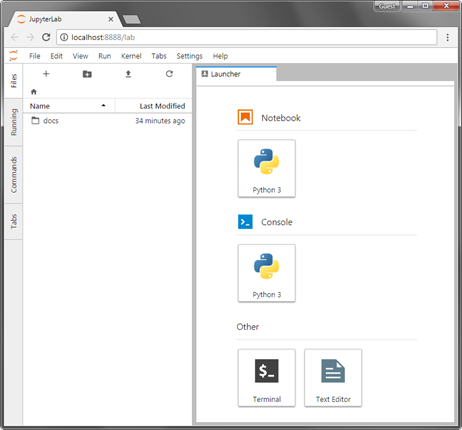The height and width of the screenshot is (430, 462).
Task: Click the localhost:8888/lab address bar
Action: point(247,37)
